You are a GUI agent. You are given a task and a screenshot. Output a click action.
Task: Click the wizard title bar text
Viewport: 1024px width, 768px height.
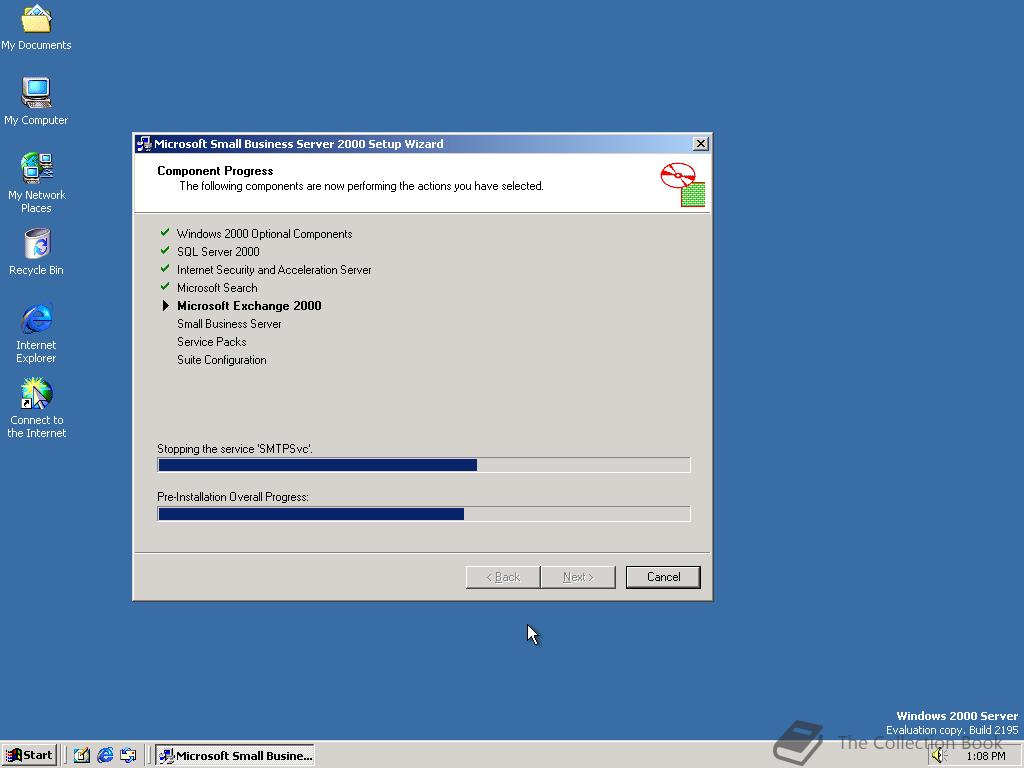[298, 144]
